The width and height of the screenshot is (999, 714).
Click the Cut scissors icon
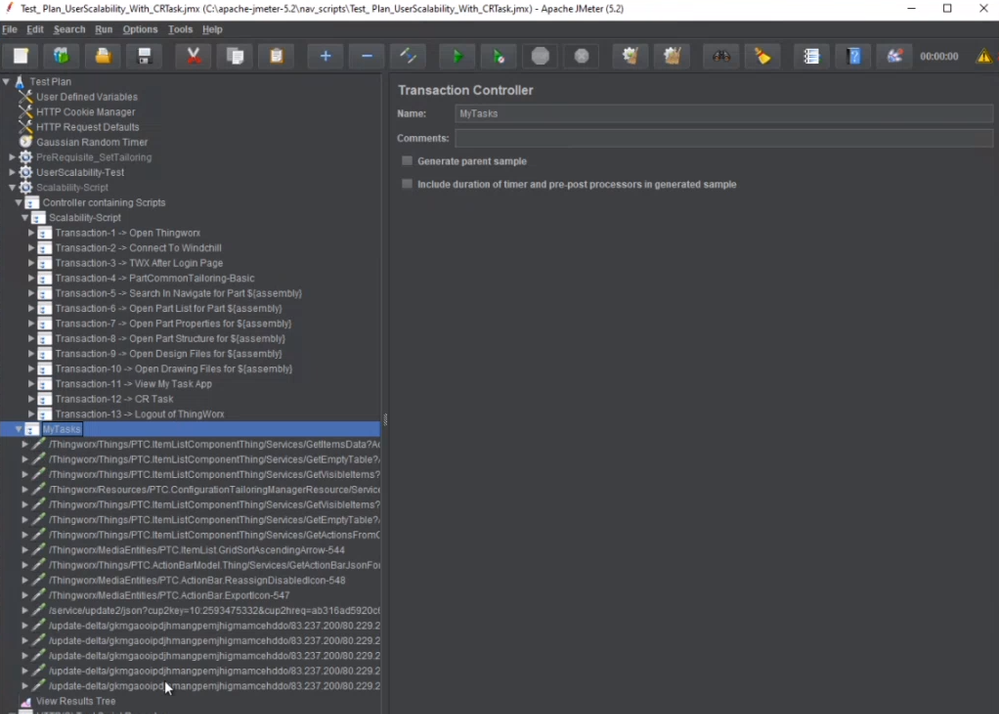tap(194, 56)
